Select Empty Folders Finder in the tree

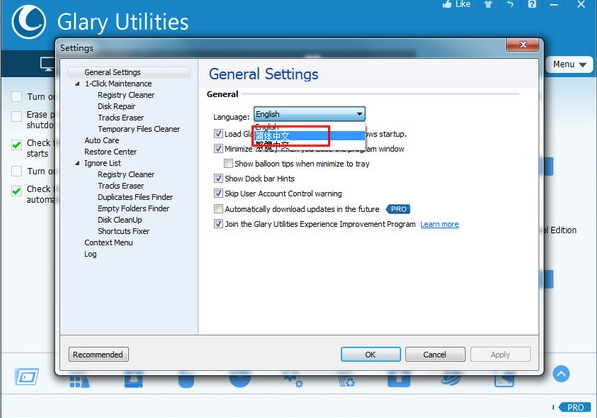[x=133, y=209]
